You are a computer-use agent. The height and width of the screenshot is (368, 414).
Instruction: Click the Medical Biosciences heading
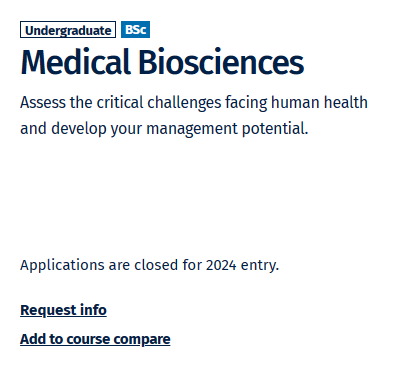[162, 62]
